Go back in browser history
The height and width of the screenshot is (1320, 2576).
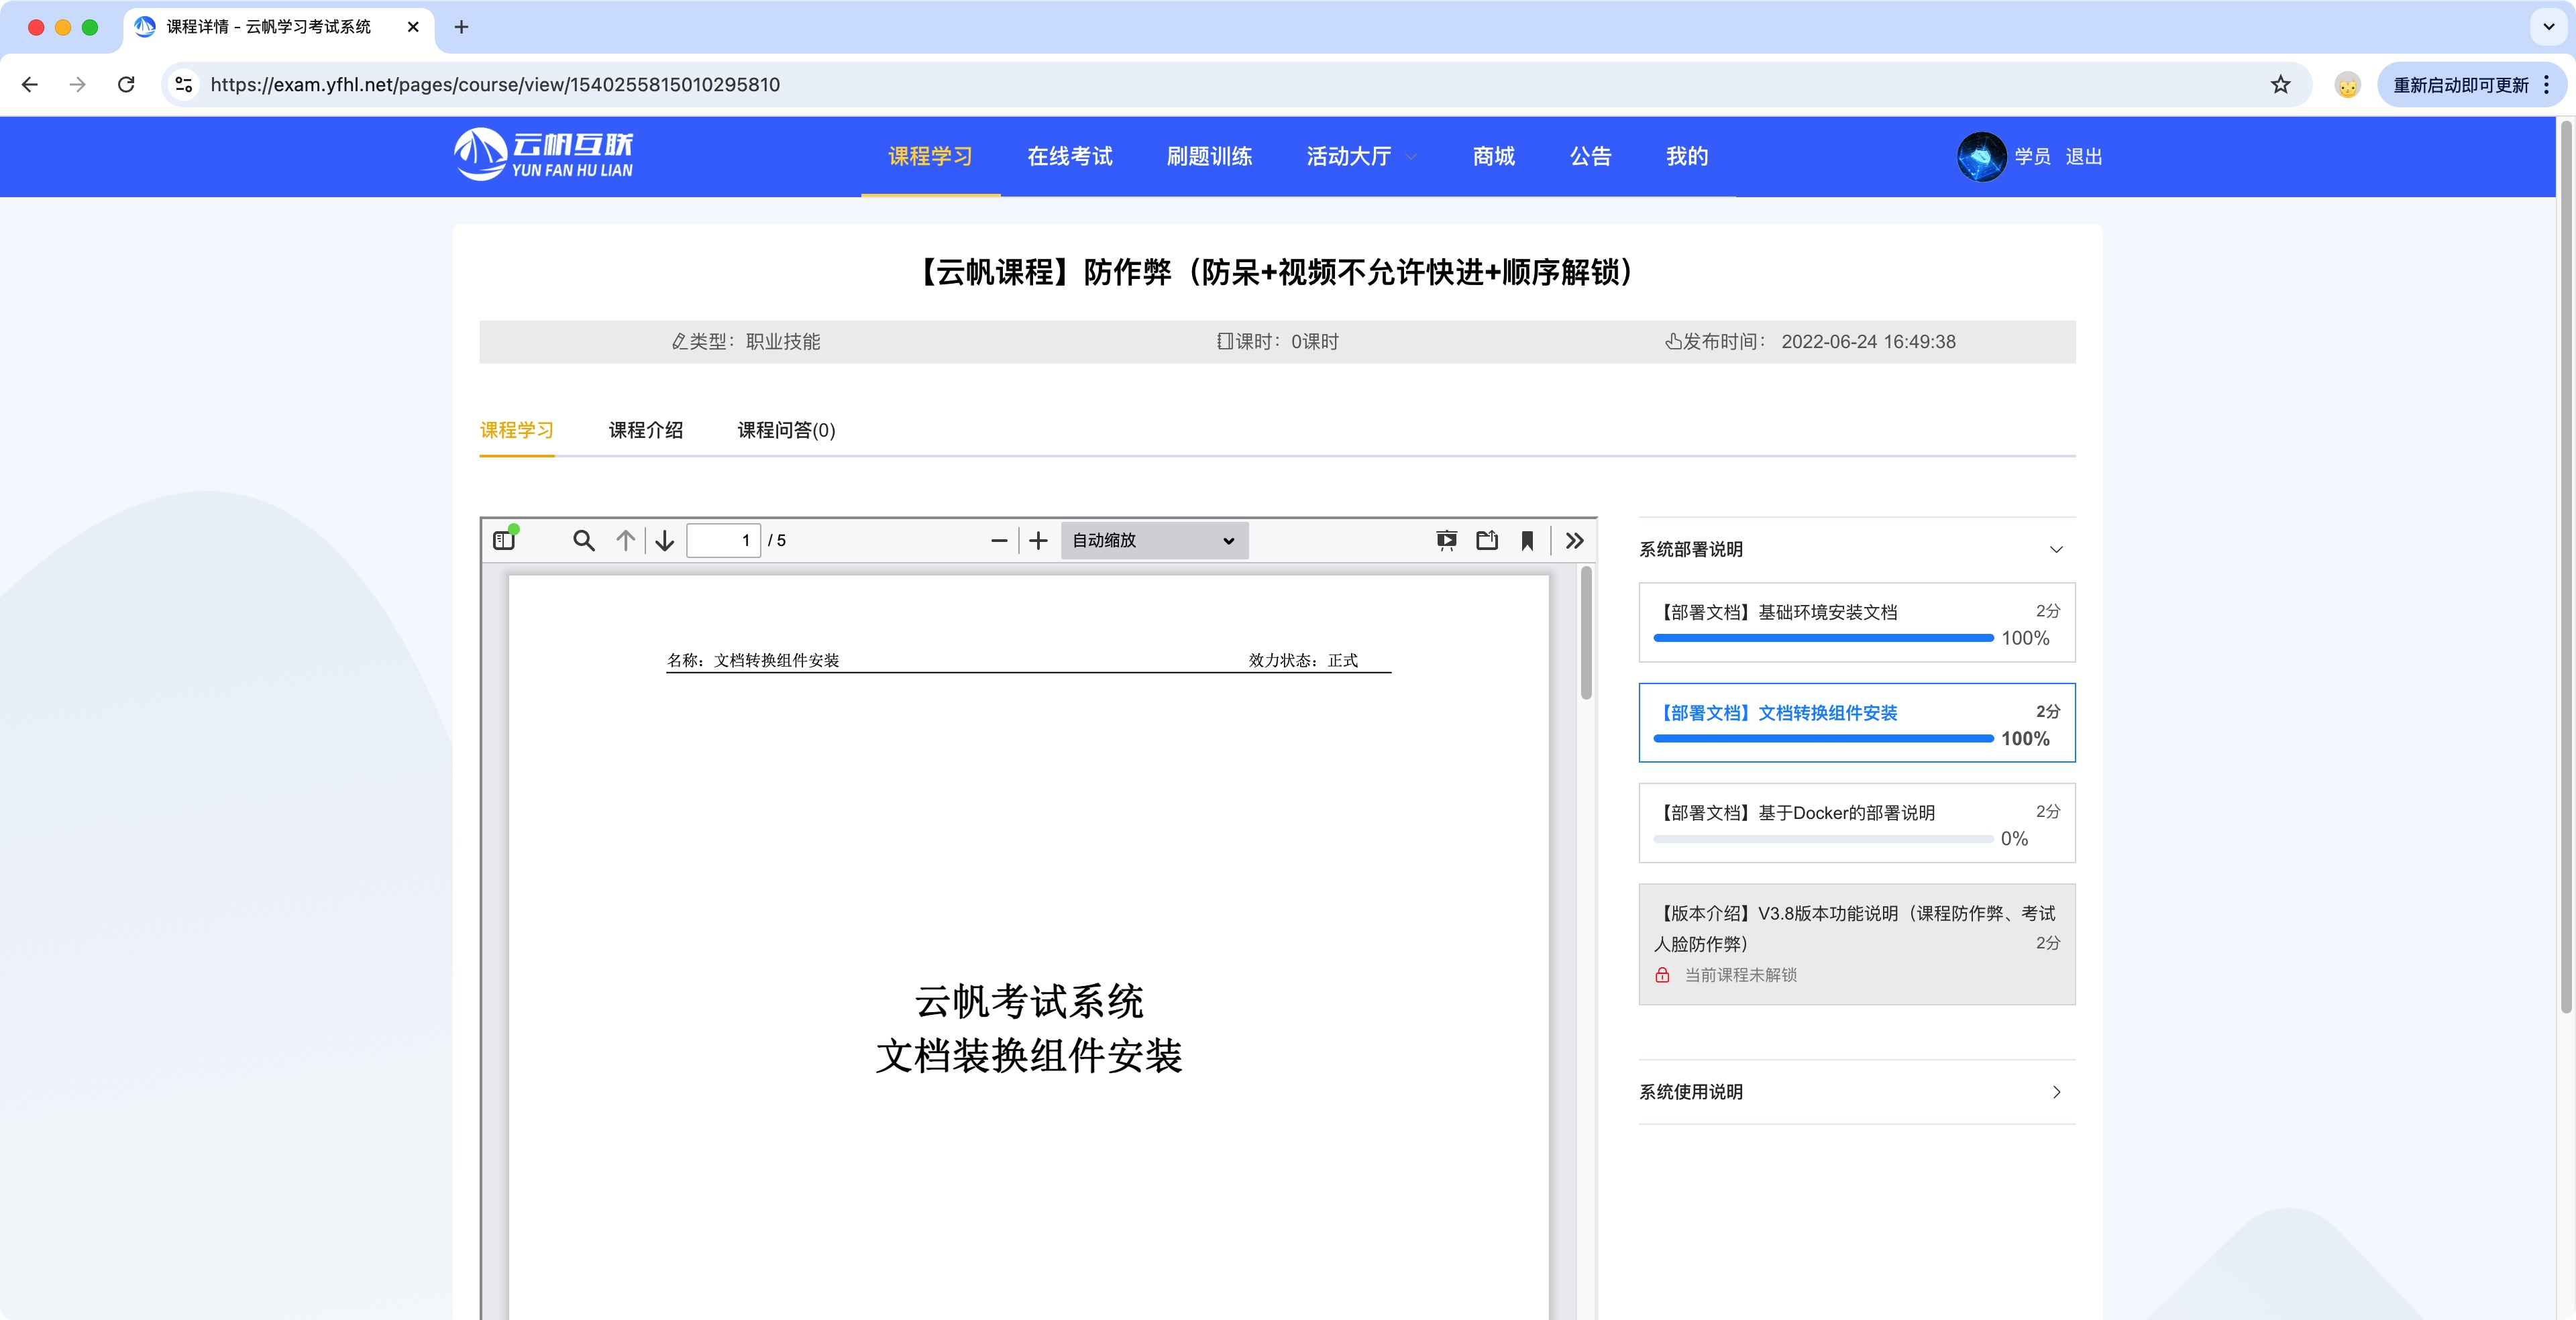(30, 84)
